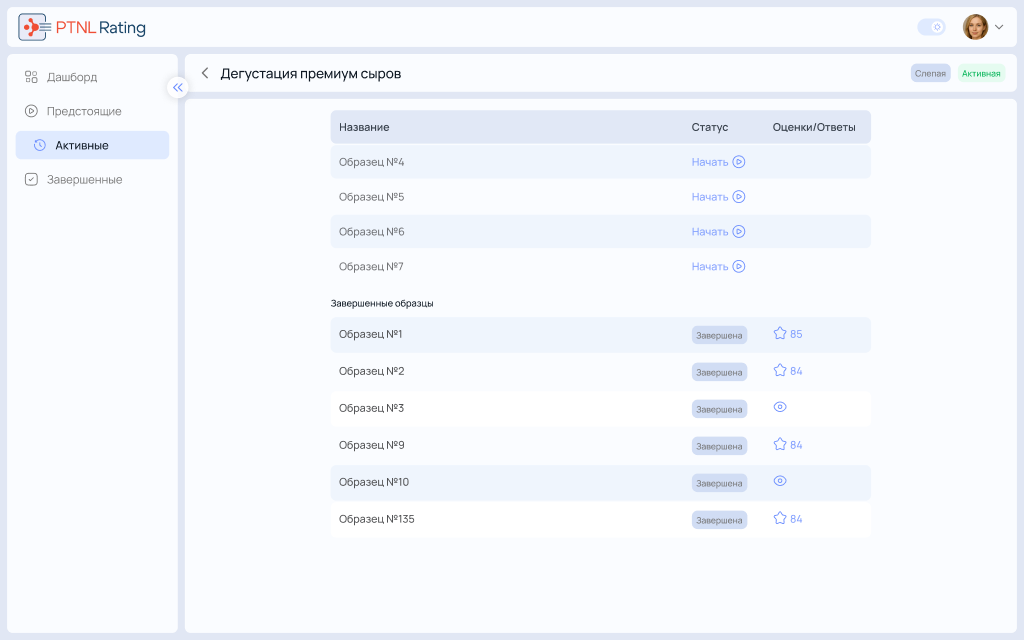Toggle the light/dark theme switch
Viewport: 1024px width, 640px height.
931,27
